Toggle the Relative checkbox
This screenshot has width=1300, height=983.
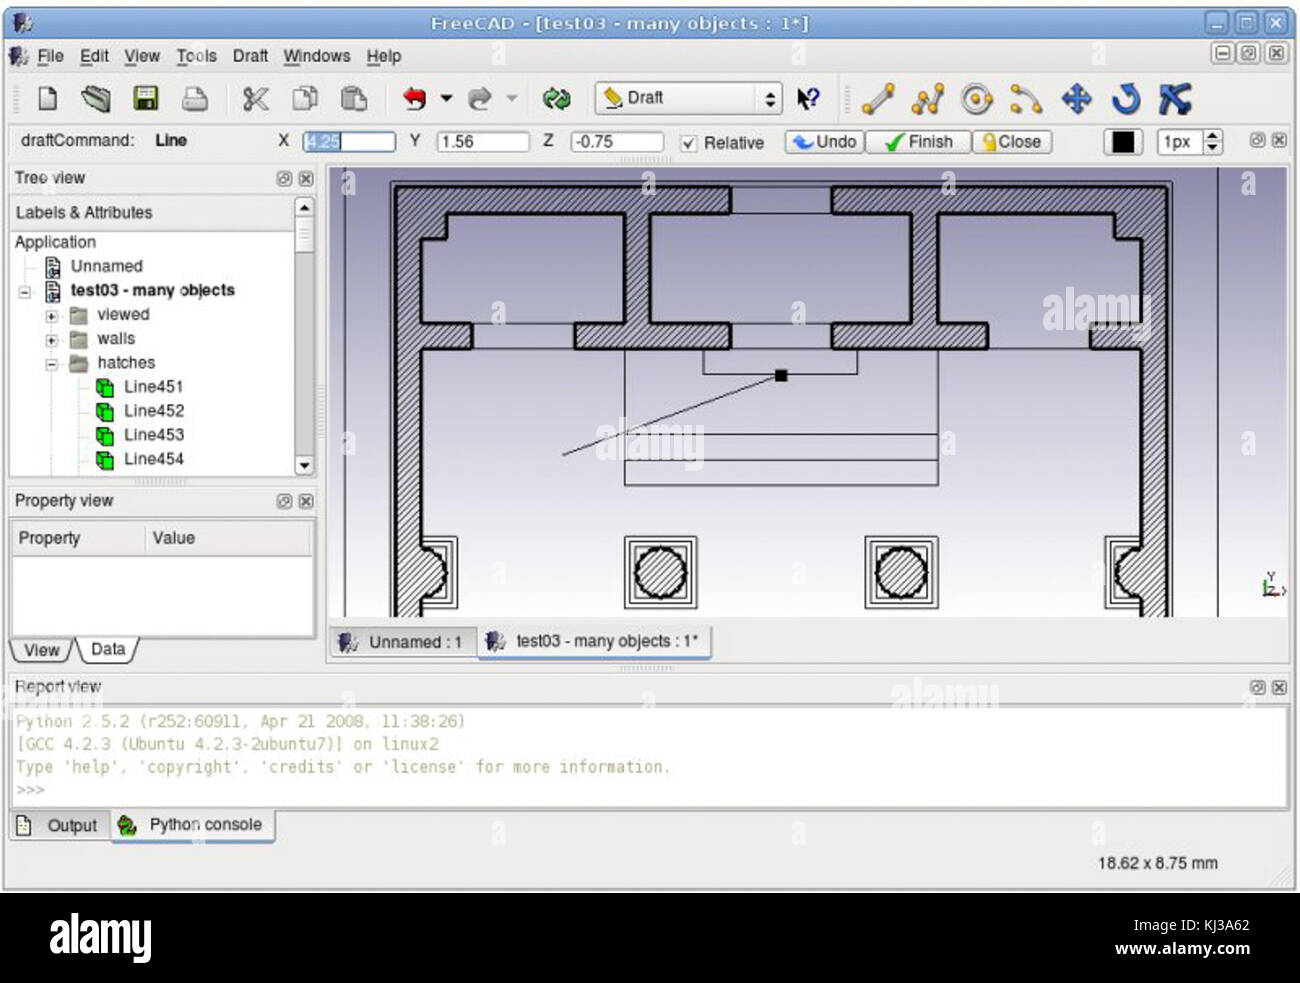point(688,143)
